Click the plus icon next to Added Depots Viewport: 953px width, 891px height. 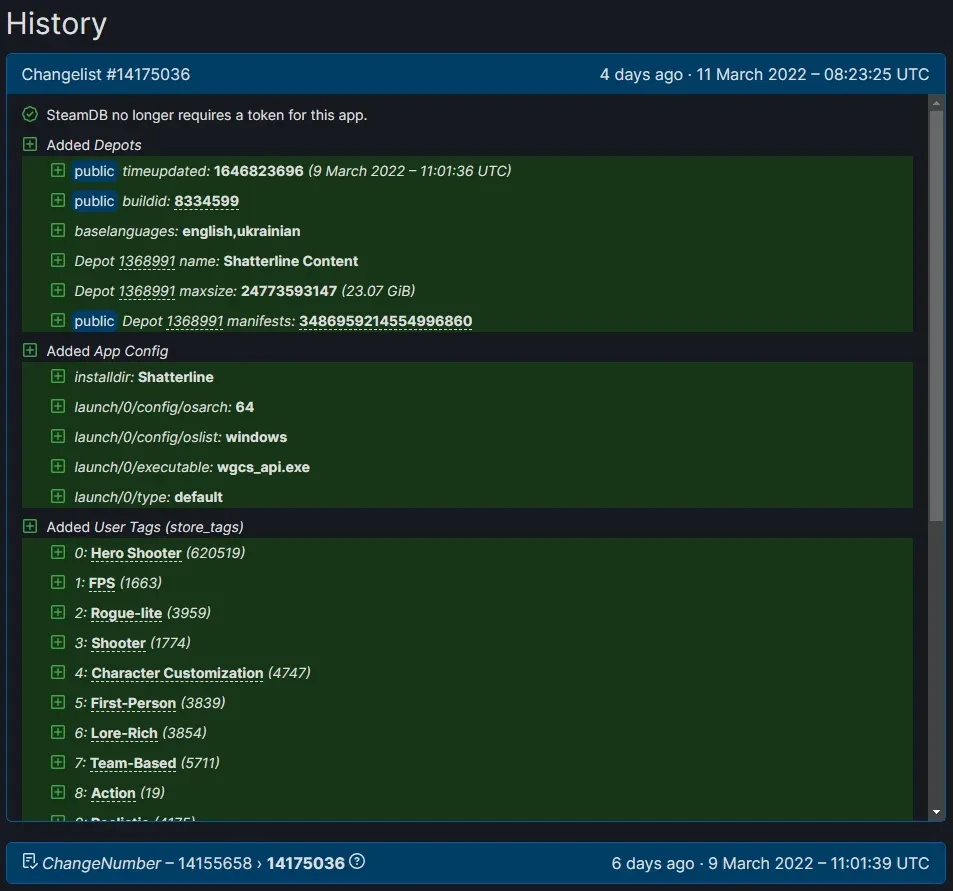pos(30,145)
